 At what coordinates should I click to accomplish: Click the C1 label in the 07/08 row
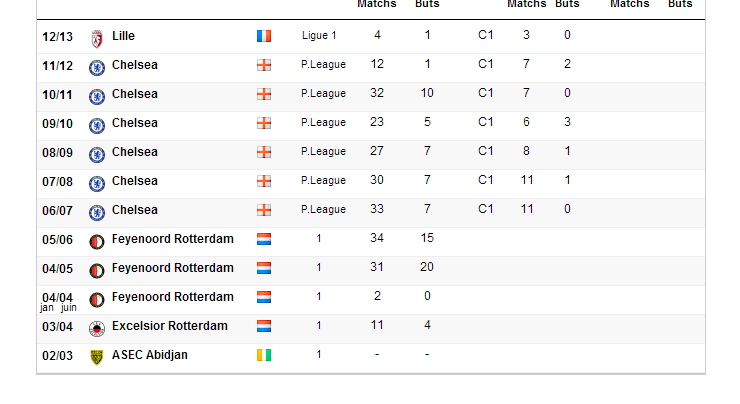486,180
